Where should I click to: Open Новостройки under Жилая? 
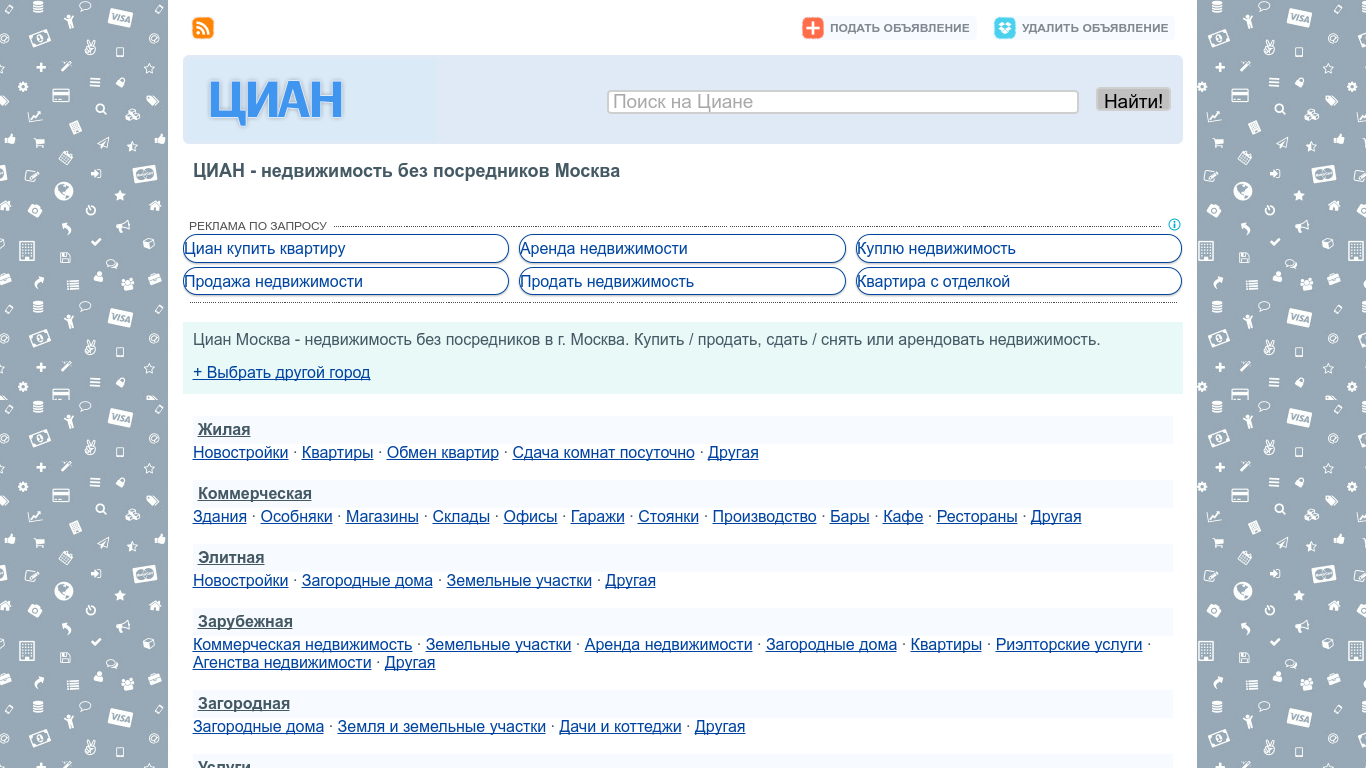[x=240, y=453]
